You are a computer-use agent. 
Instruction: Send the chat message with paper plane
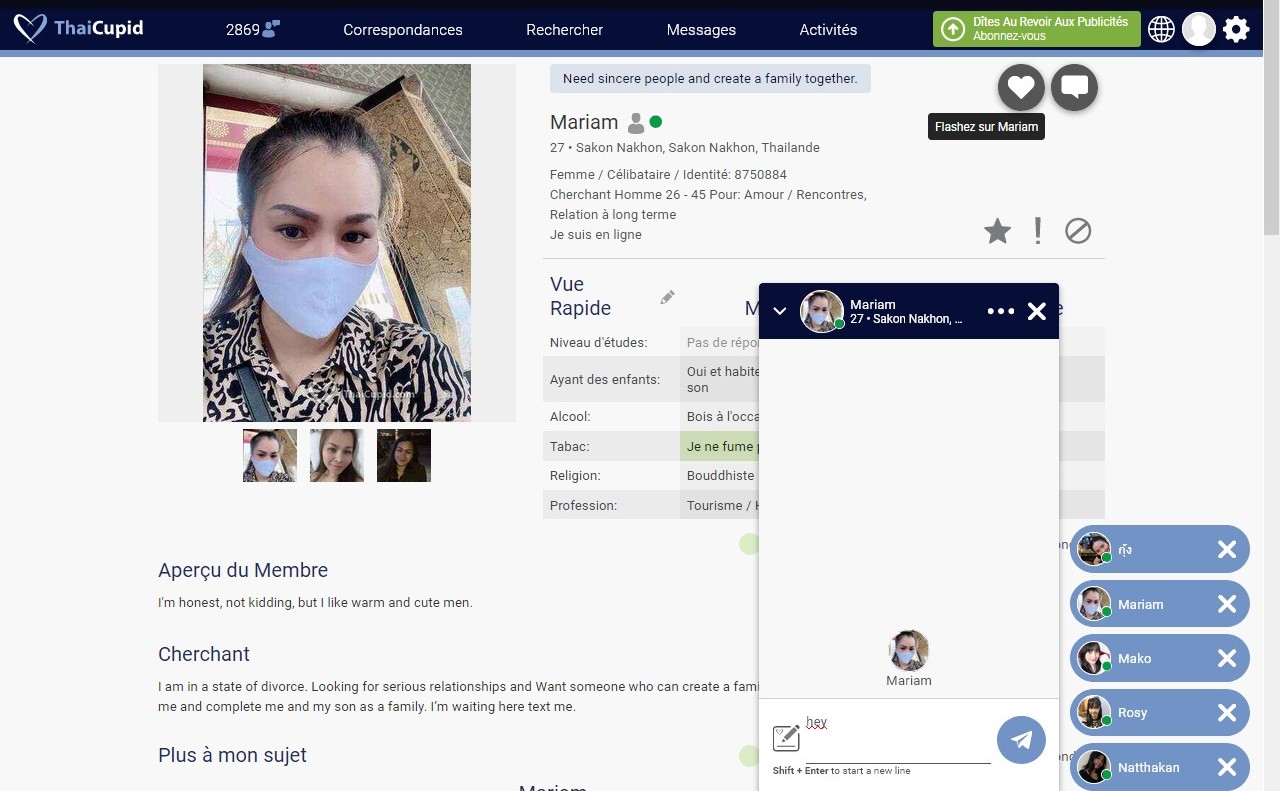pos(1021,740)
